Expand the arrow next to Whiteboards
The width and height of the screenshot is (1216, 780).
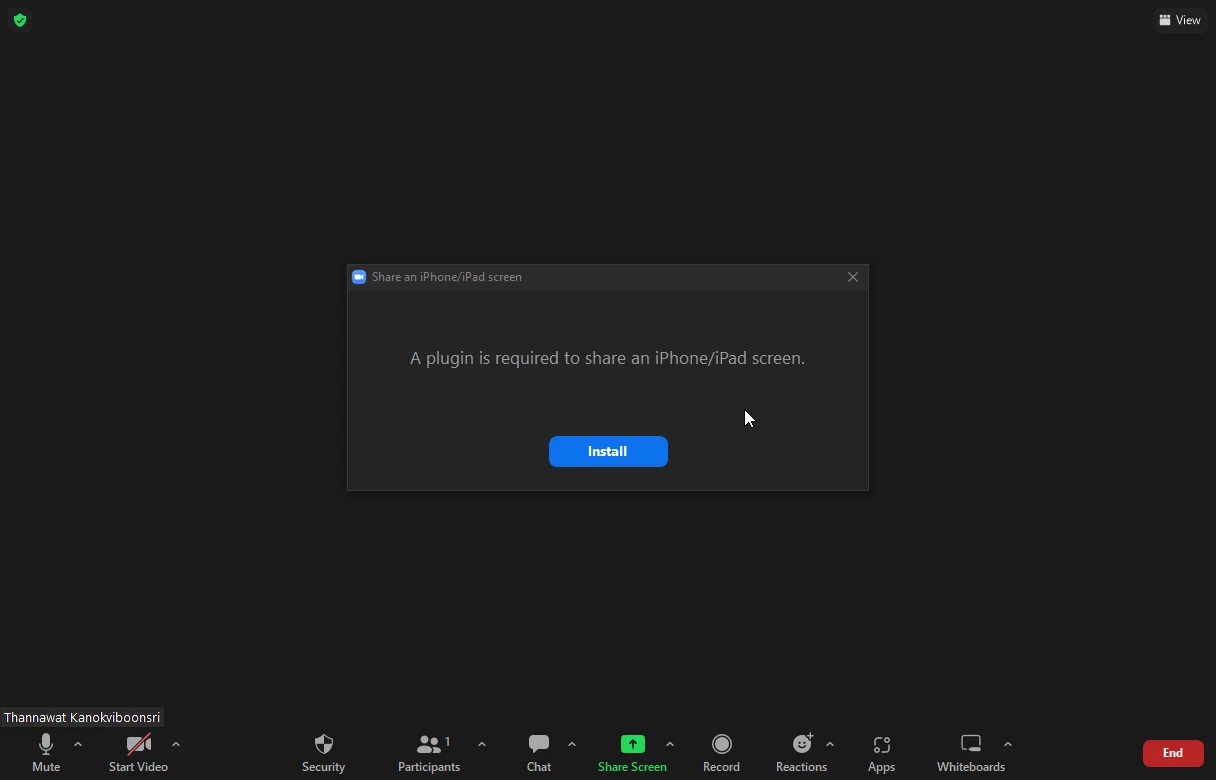tap(1008, 745)
